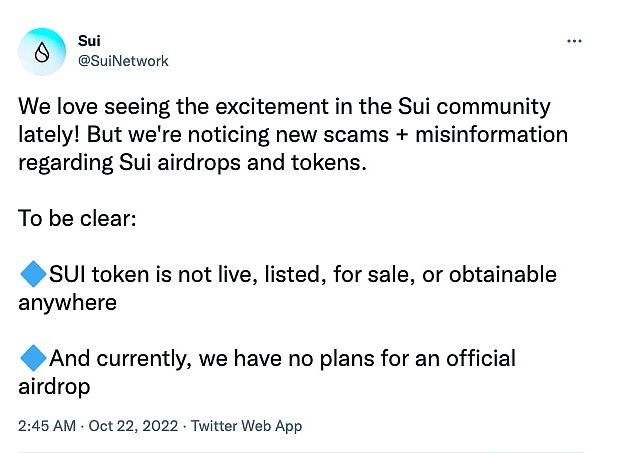Click the Oct 22, 2022 date
Screen dimensions: 624x453
(x=133, y=426)
